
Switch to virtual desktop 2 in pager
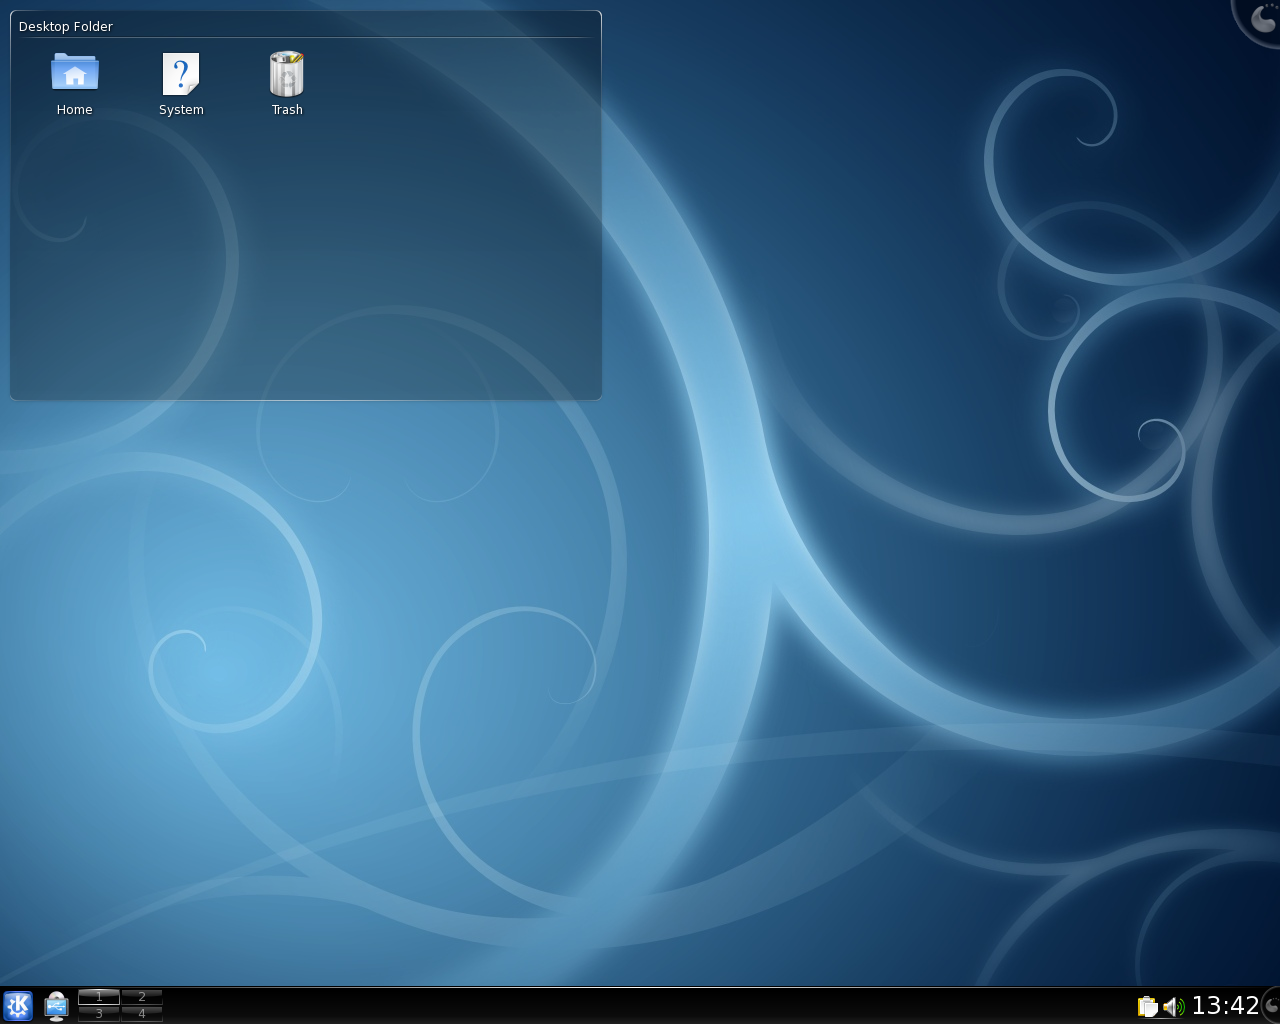click(142, 996)
